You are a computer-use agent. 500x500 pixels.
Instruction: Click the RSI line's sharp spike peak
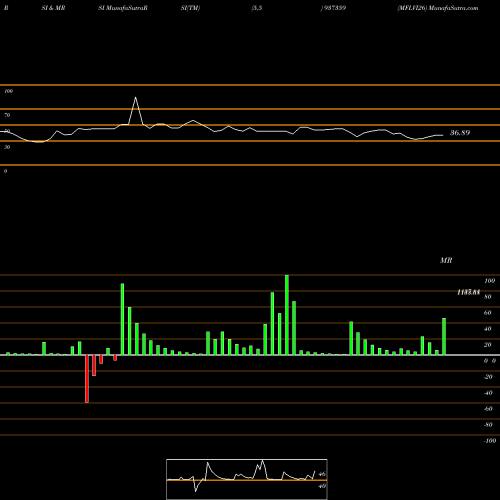pyautogui.click(x=135, y=97)
